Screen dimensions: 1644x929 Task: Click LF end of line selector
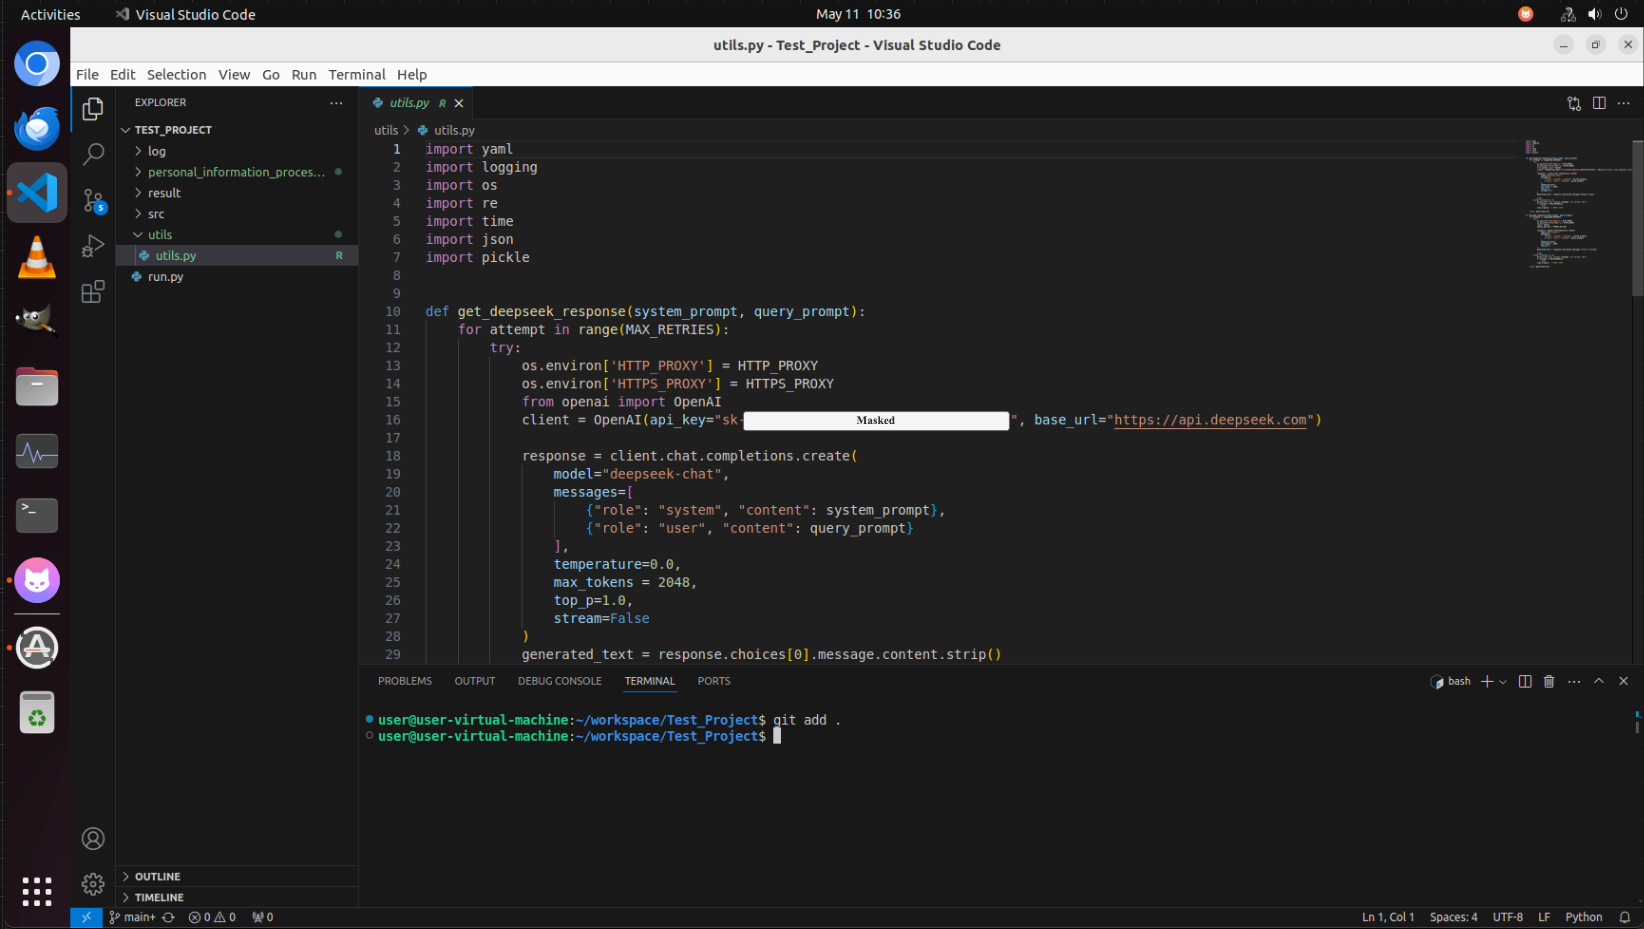click(1544, 917)
